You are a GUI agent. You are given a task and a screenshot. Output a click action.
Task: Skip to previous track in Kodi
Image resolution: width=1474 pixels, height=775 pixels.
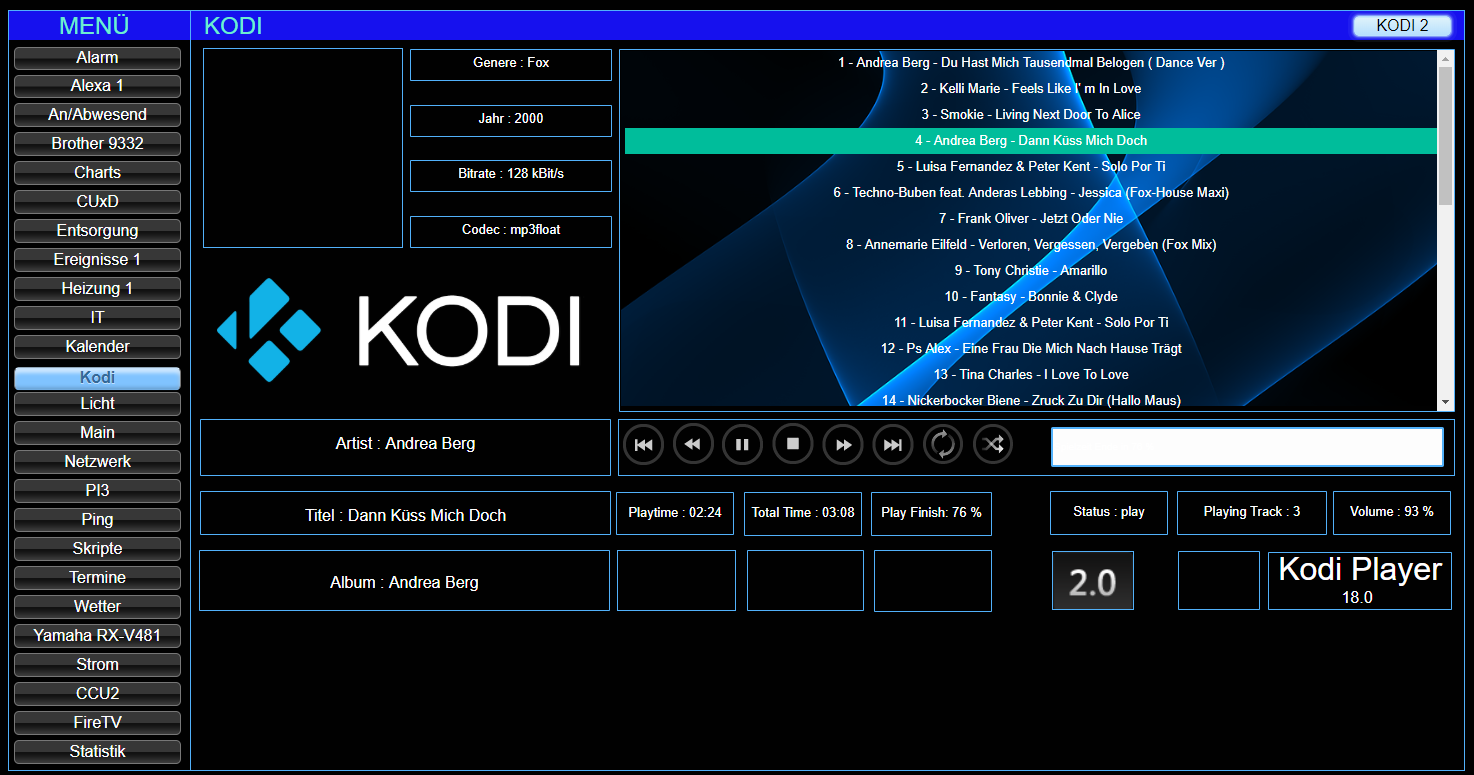[x=643, y=444]
